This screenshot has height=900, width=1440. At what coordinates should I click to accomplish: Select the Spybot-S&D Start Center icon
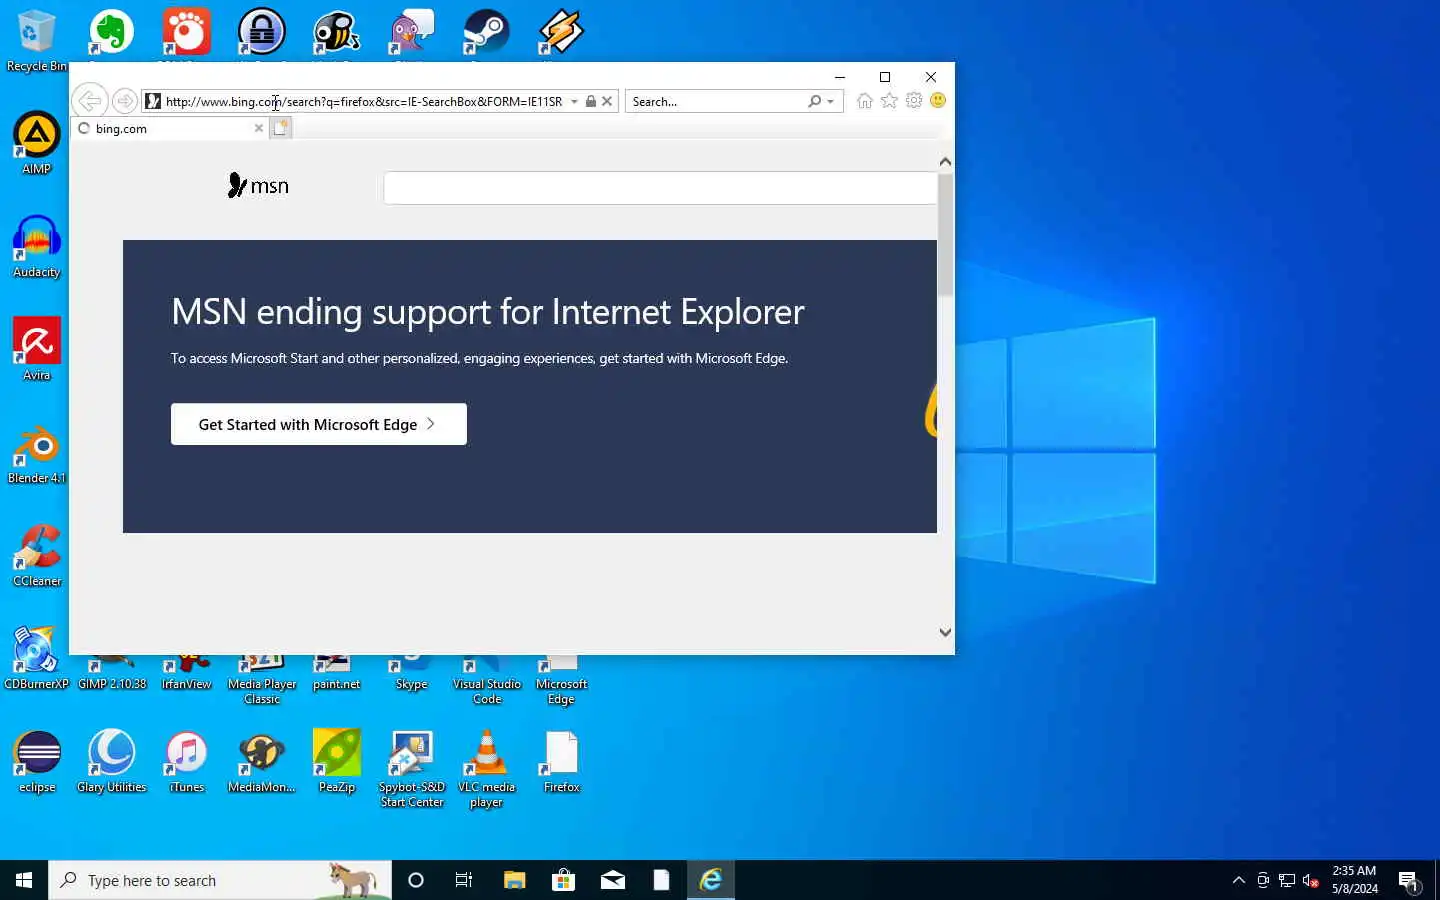point(412,768)
